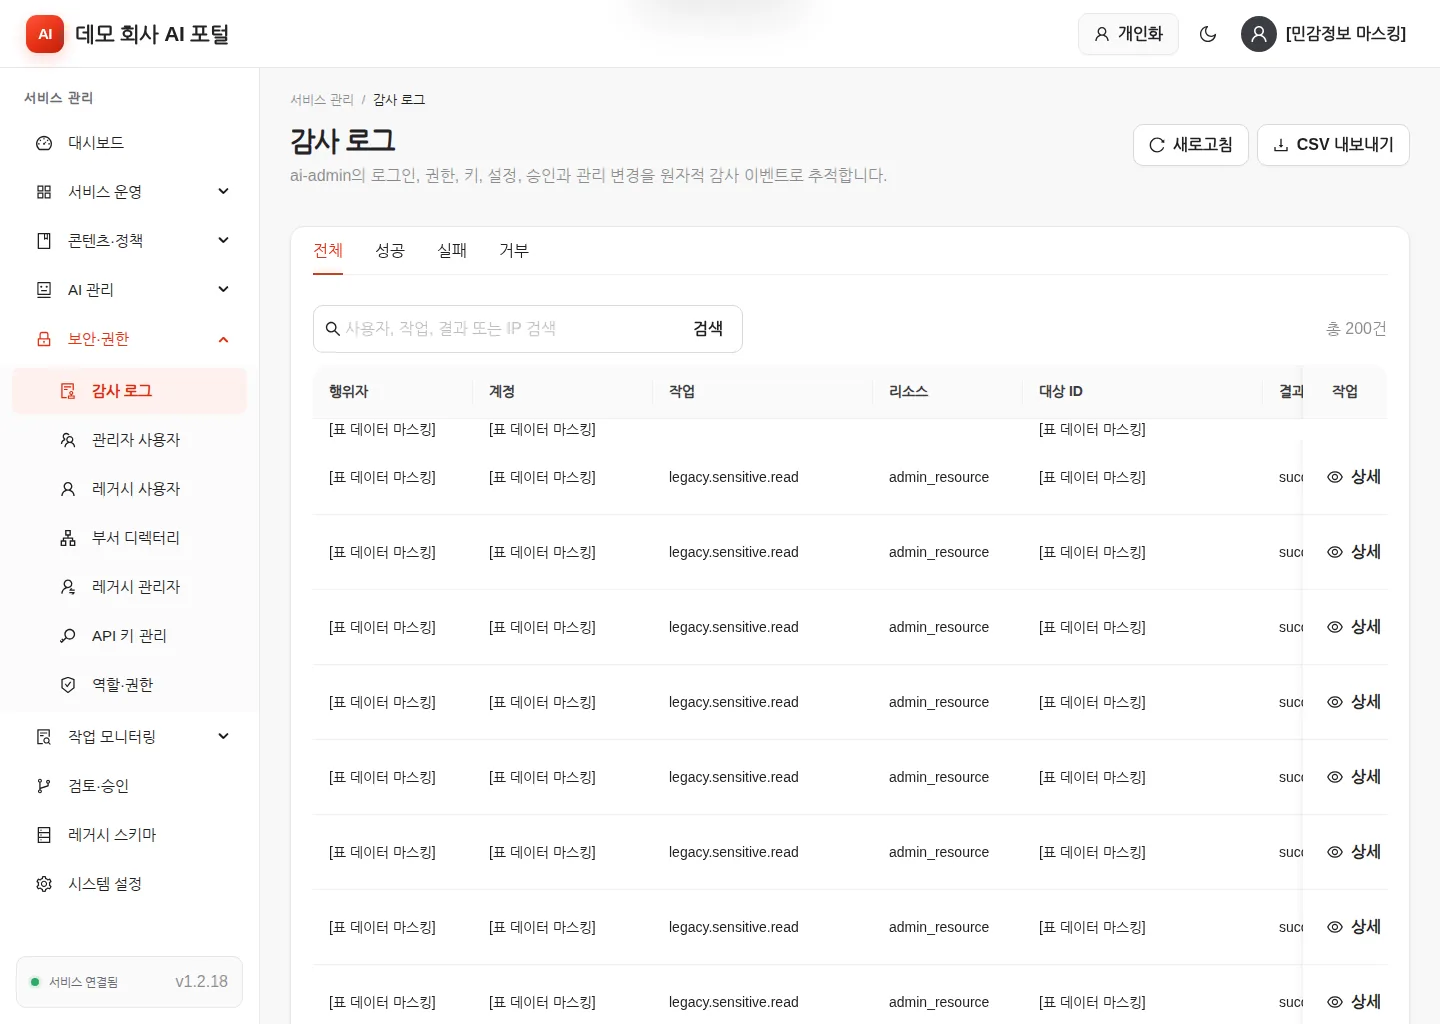This screenshot has height=1024, width=1440.
Task: Open 부서 디렉터리 page
Action: [x=130, y=538]
